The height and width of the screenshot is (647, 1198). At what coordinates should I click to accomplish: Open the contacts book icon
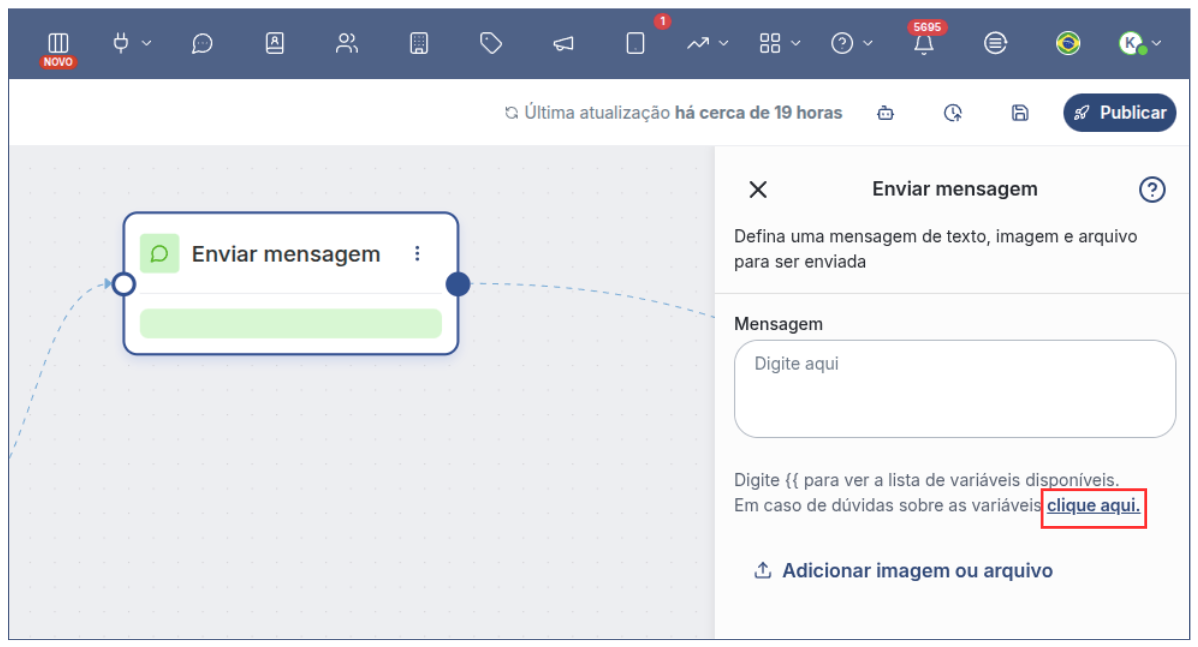pyautogui.click(x=274, y=43)
